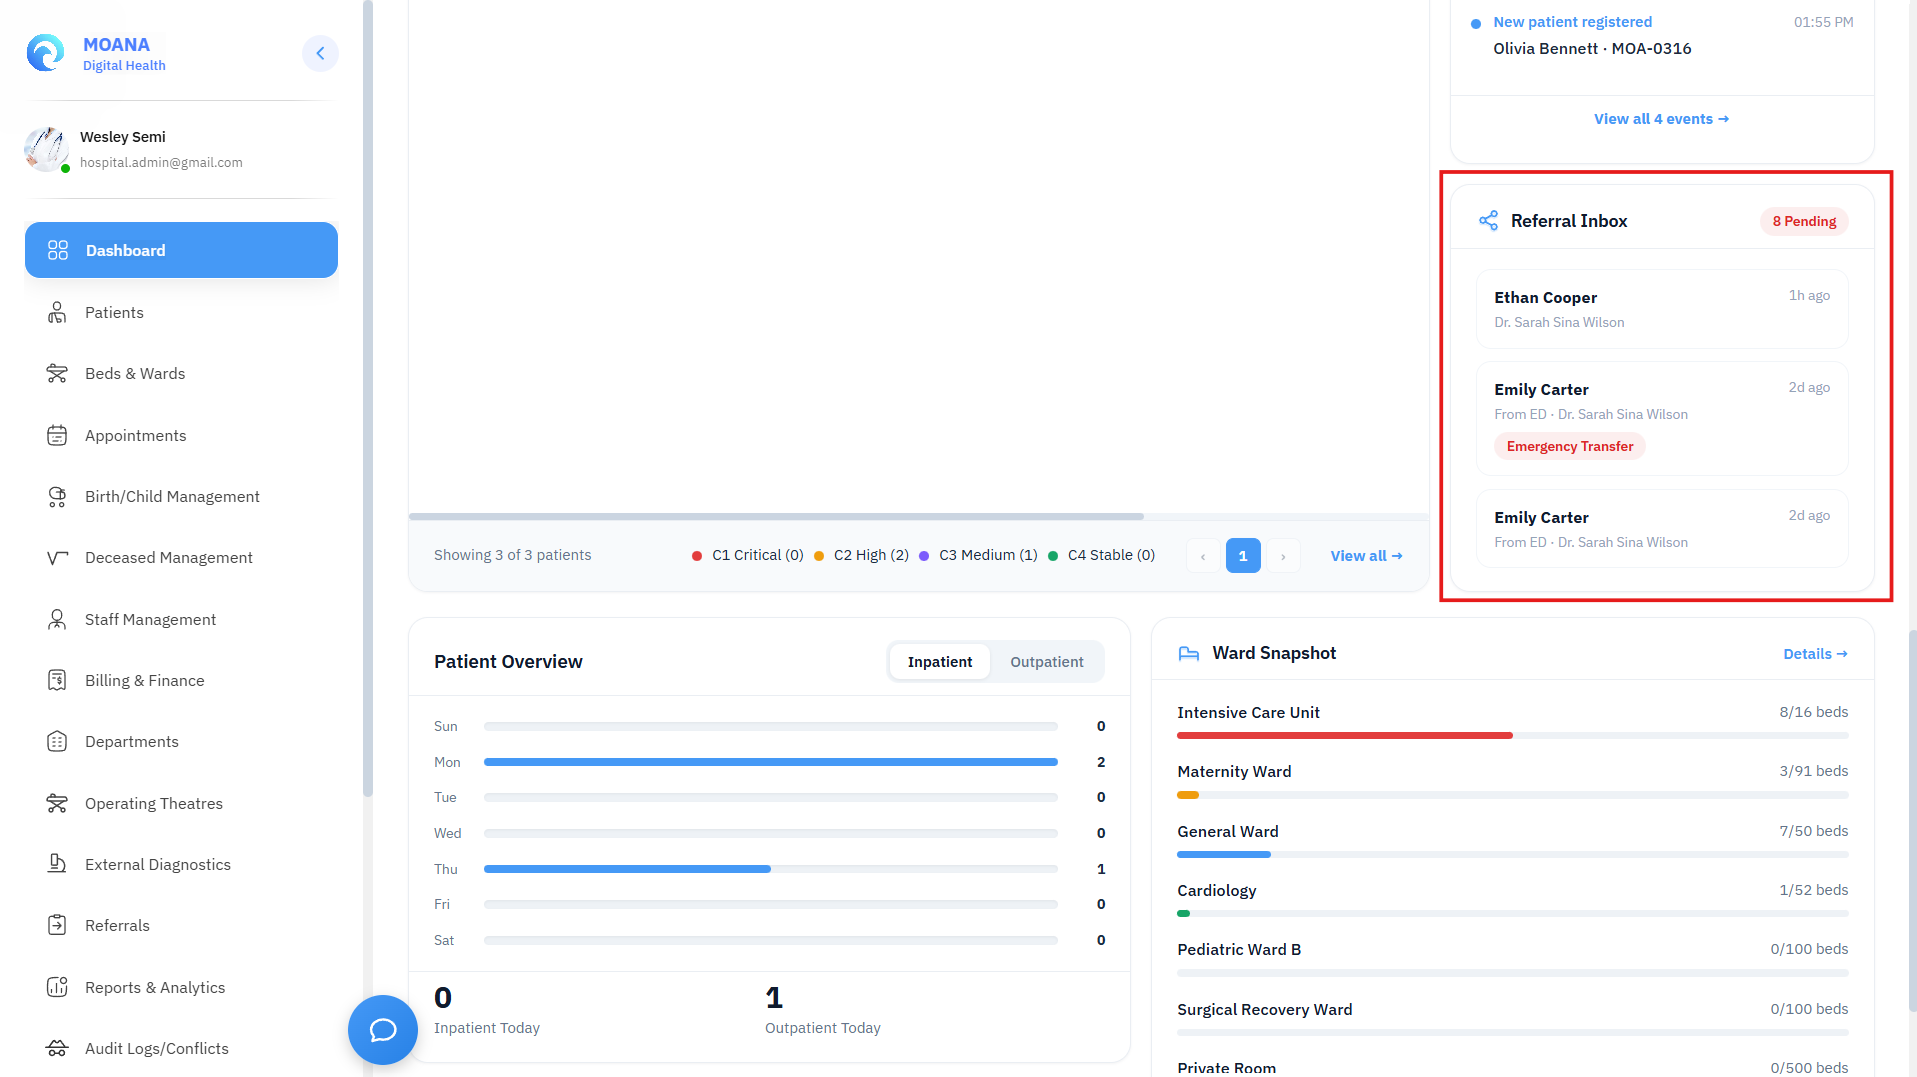The width and height of the screenshot is (1917, 1077).
Task: Select the Reports & Analytics icon
Action: click(x=57, y=988)
